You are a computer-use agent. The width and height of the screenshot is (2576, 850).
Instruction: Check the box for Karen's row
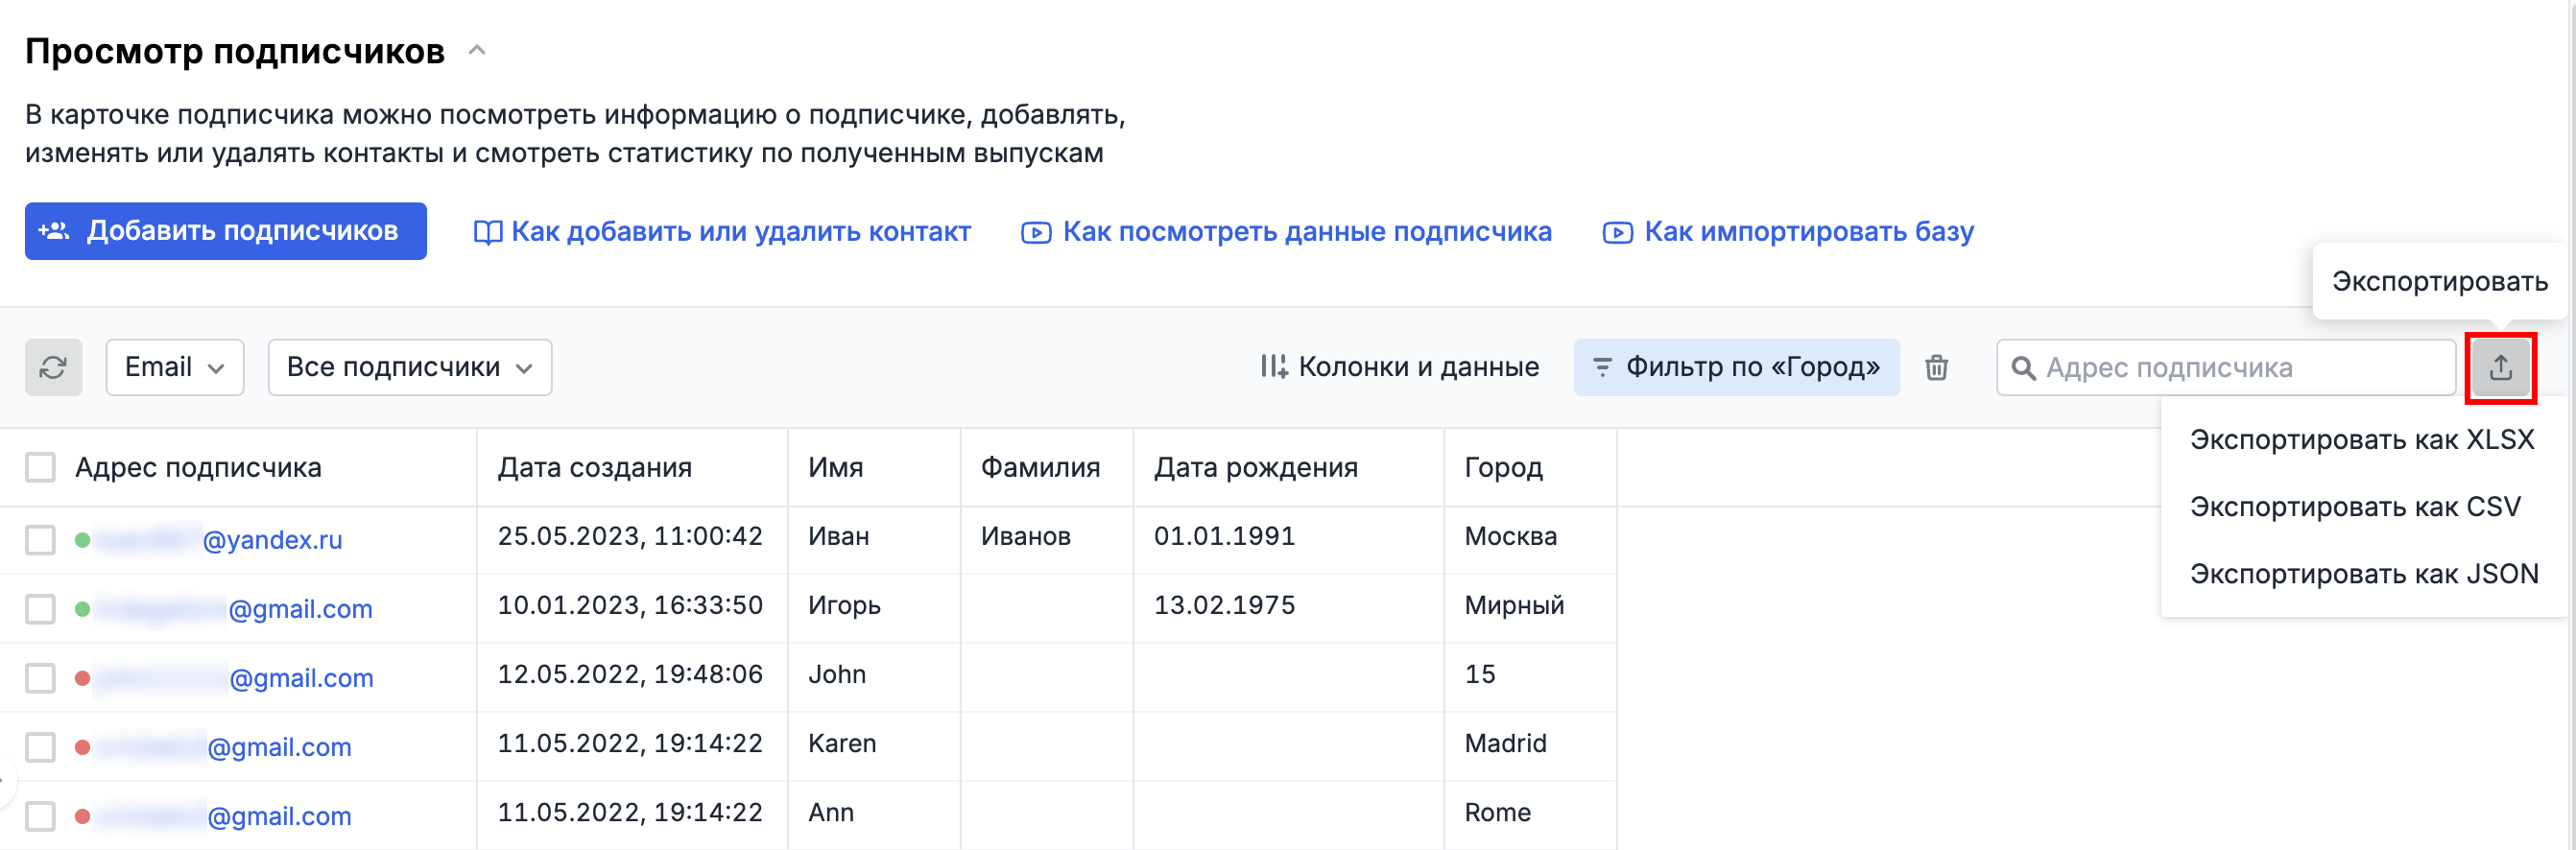41,748
